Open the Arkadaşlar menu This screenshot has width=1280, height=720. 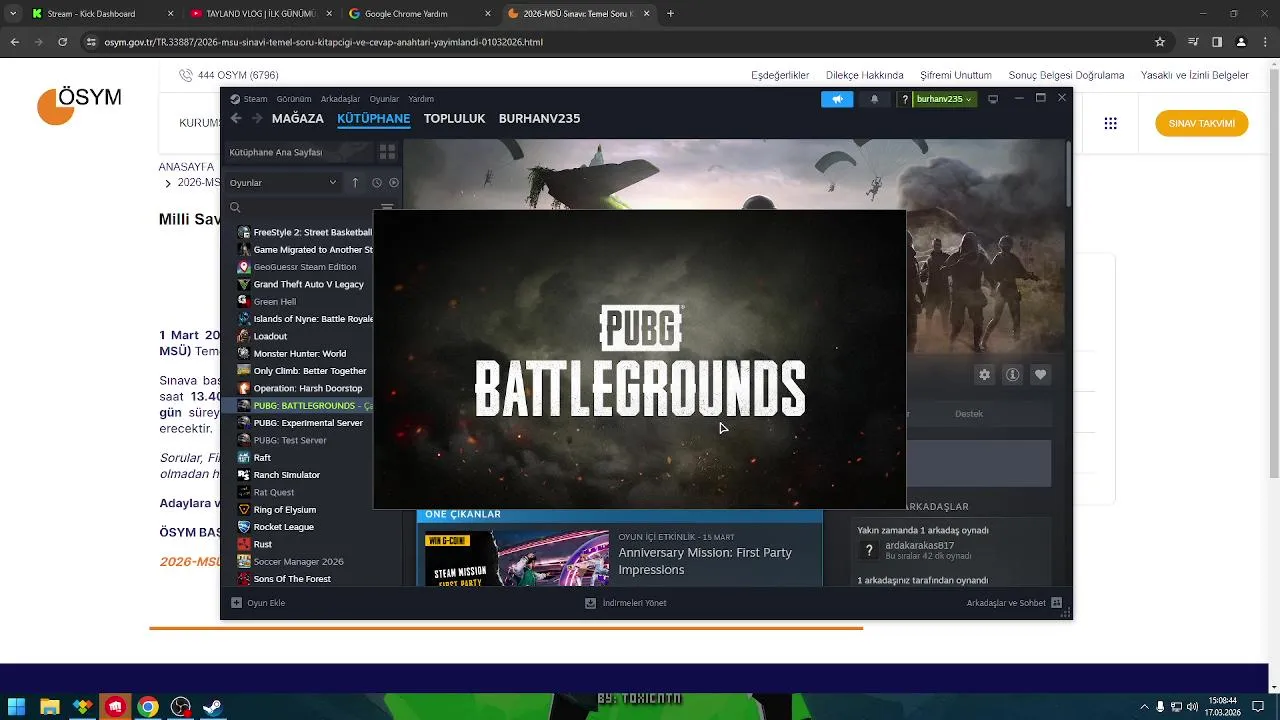click(x=340, y=99)
